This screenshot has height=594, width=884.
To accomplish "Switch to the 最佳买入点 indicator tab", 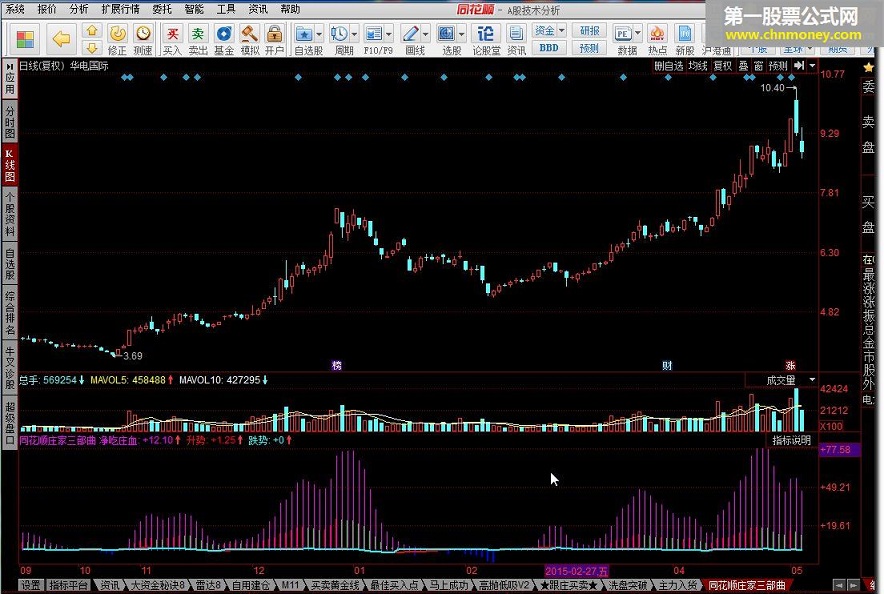I will (394, 586).
